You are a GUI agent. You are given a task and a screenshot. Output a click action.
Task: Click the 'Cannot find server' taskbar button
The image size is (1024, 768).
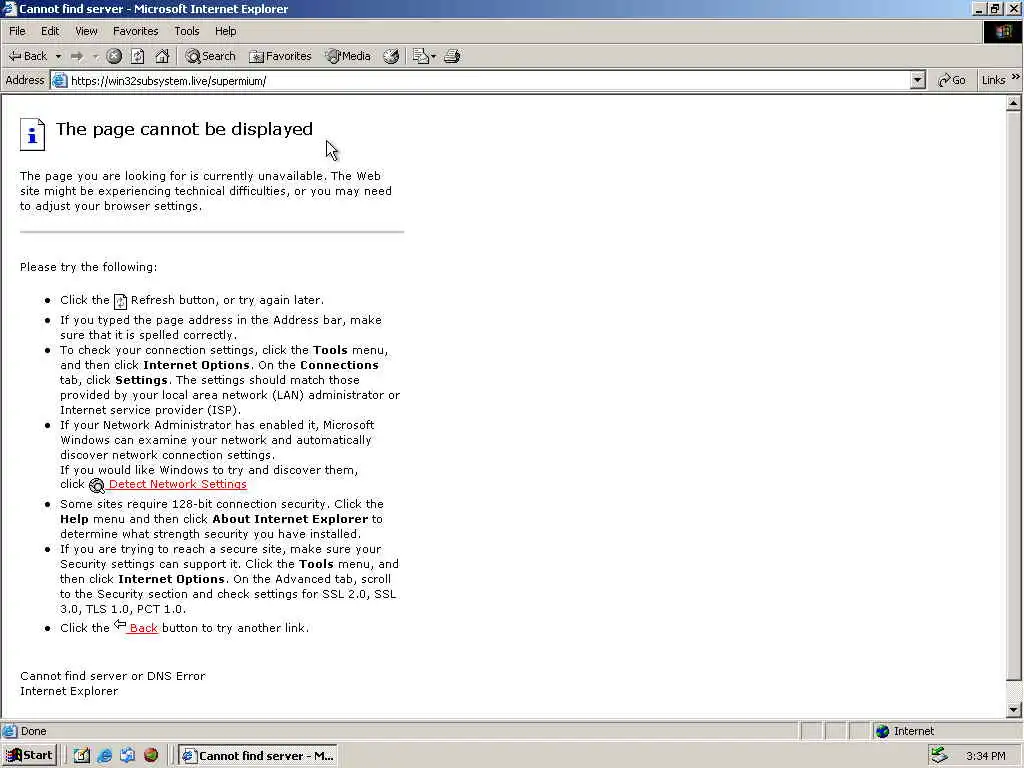point(257,756)
